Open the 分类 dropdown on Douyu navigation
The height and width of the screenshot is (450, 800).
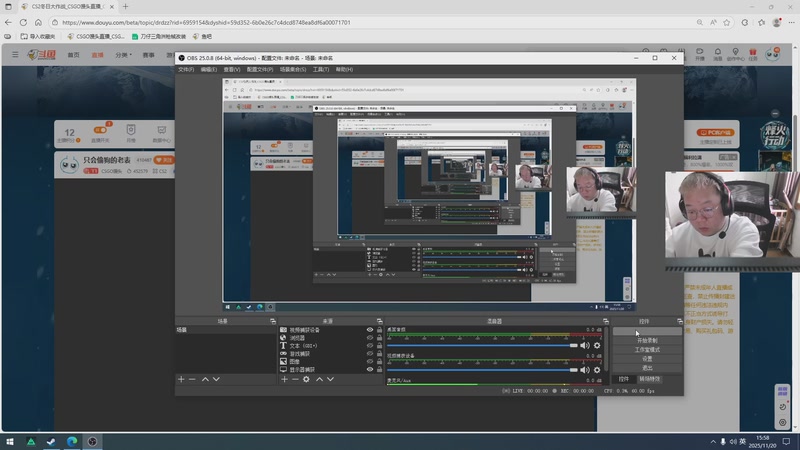click(123, 55)
